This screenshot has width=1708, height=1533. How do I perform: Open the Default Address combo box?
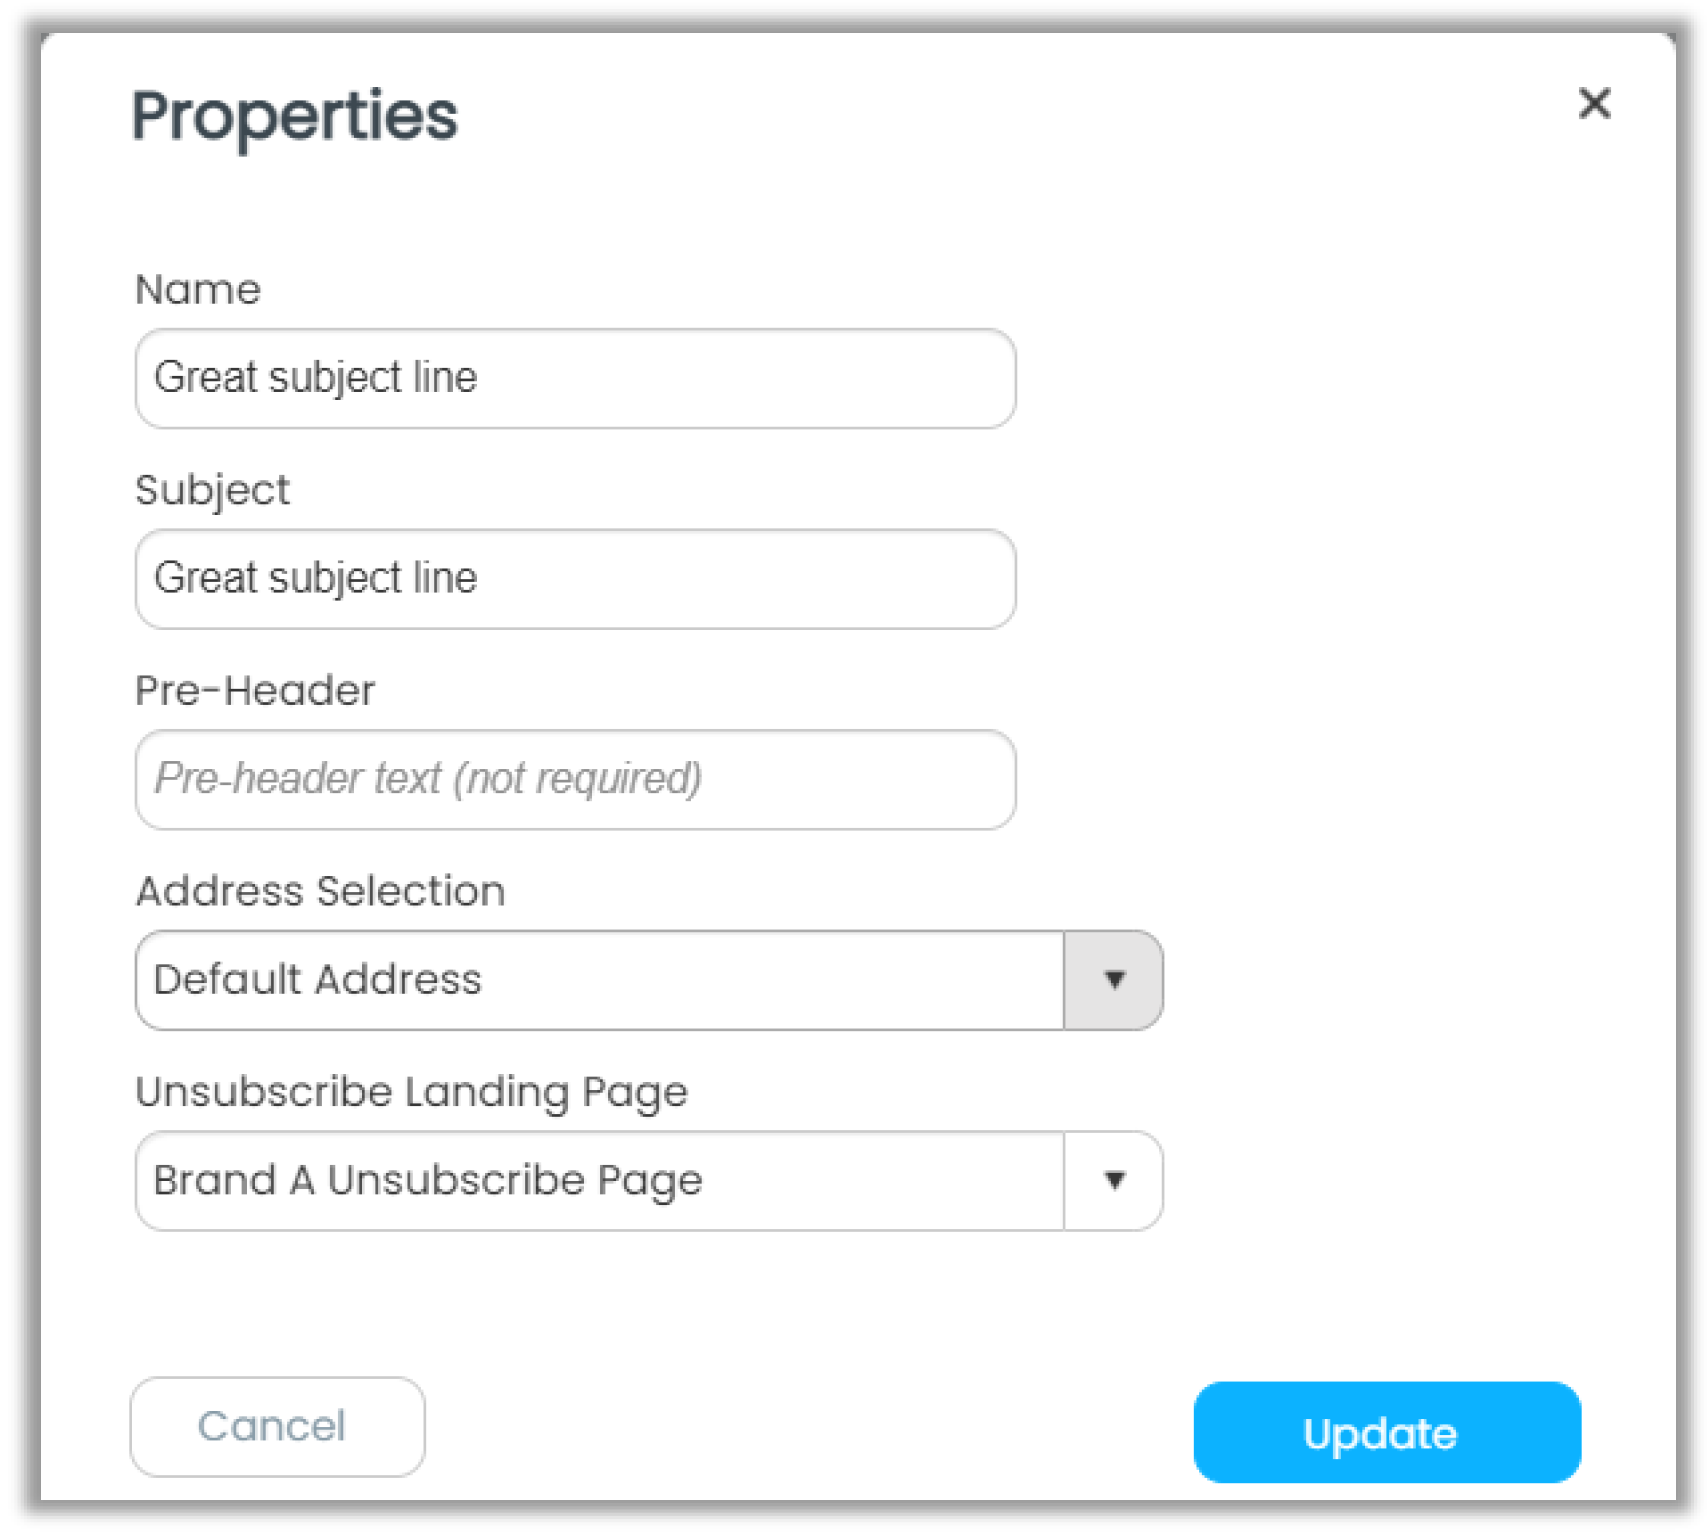click(x=649, y=980)
